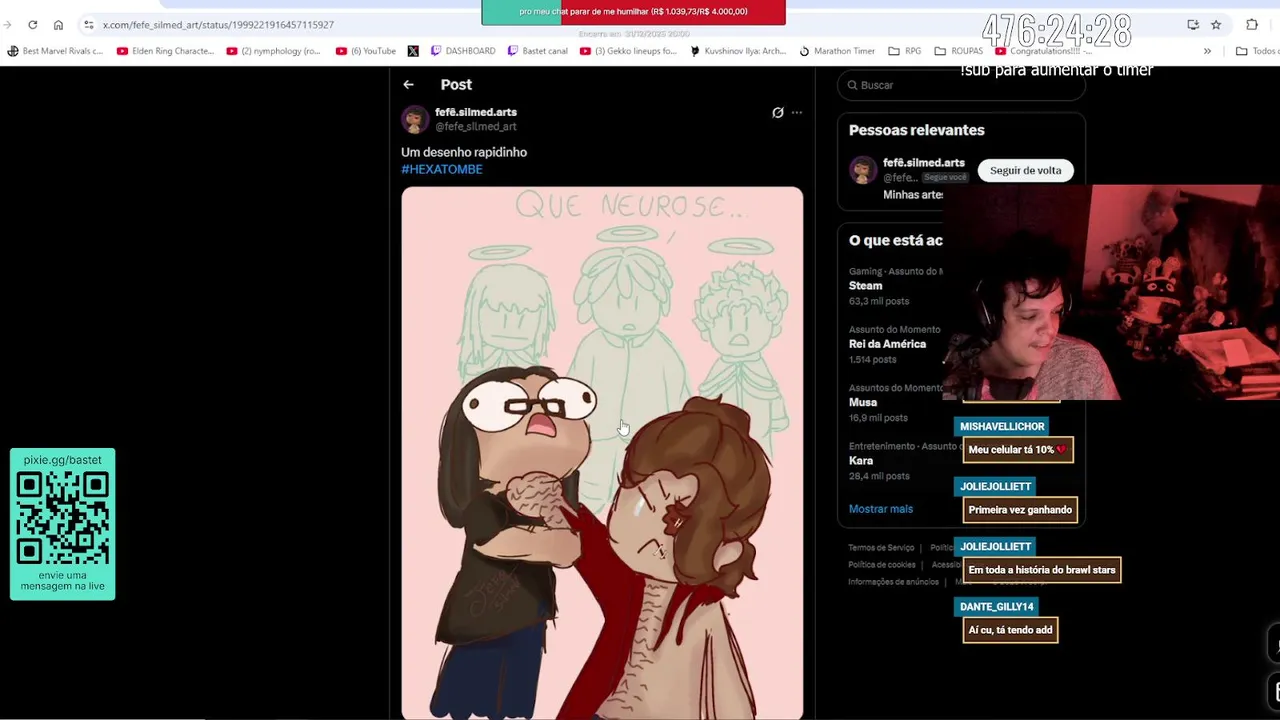Open the Best Marvel Rivals bookmark
Viewport: 1280px width, 720px height.
[x=55, y=51]
